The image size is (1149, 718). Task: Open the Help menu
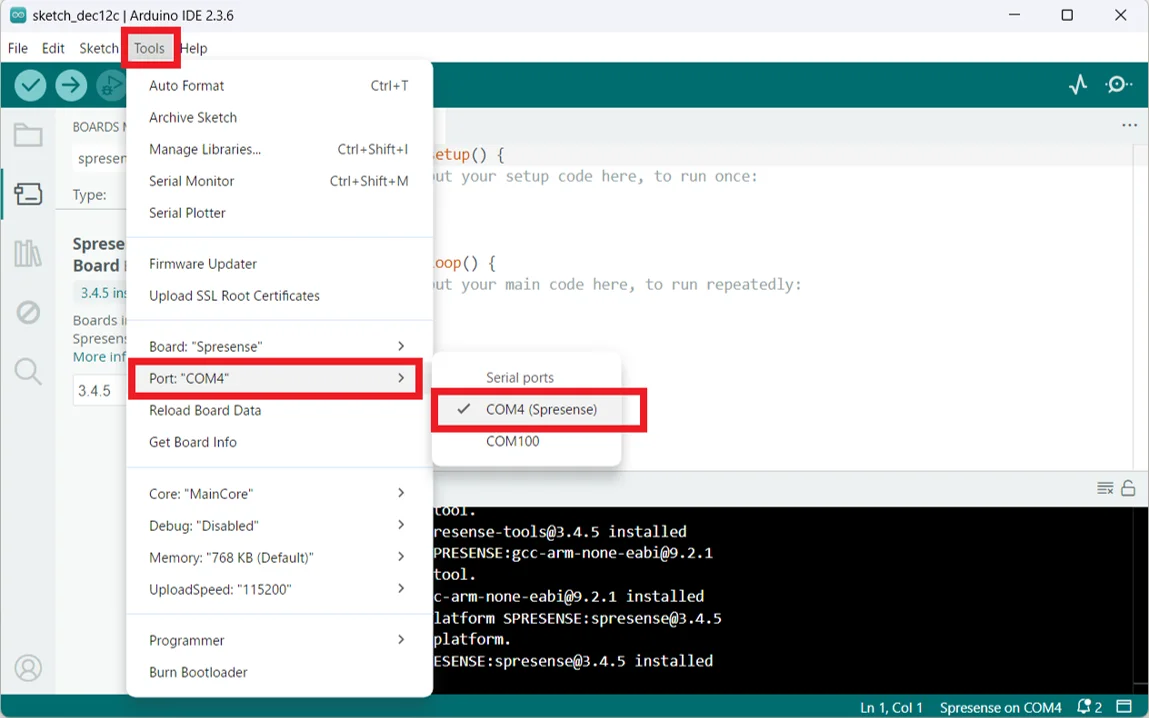point(193,48)
